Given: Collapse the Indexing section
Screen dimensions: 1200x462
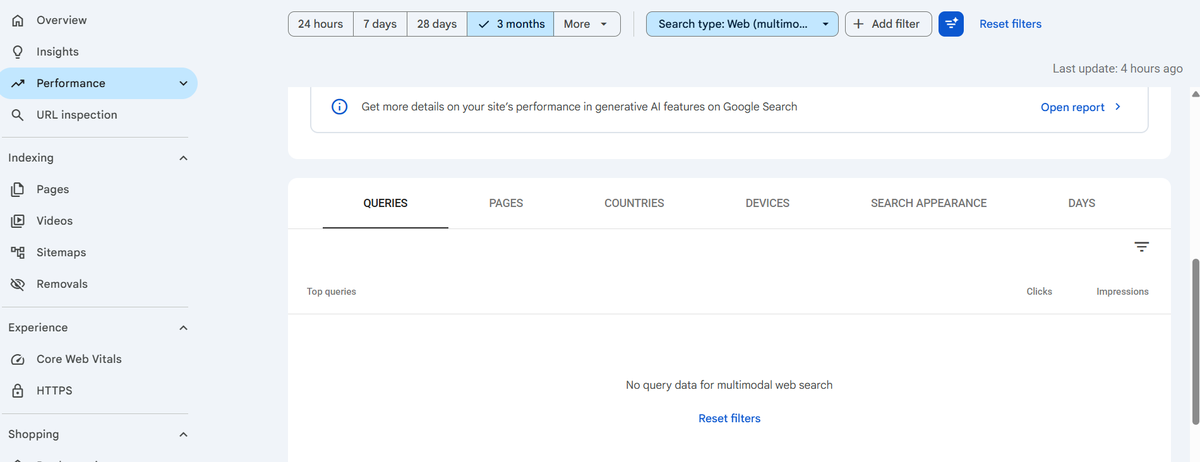Looking at the screenshot, I should tap(183, 158).
